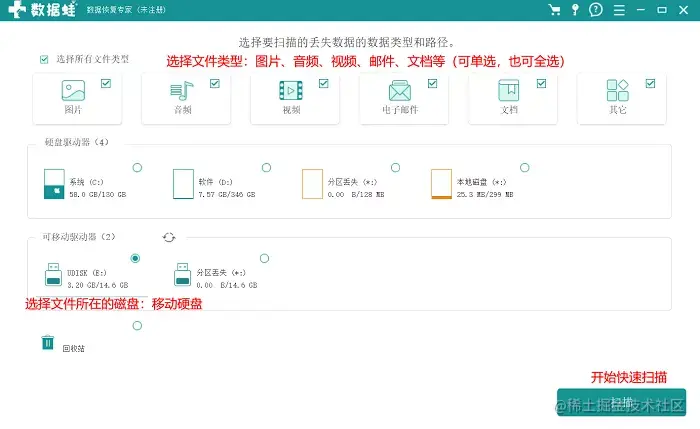
Task: Click the 分区丢失 14.6 GB USB icon
Action: (183, 274)
